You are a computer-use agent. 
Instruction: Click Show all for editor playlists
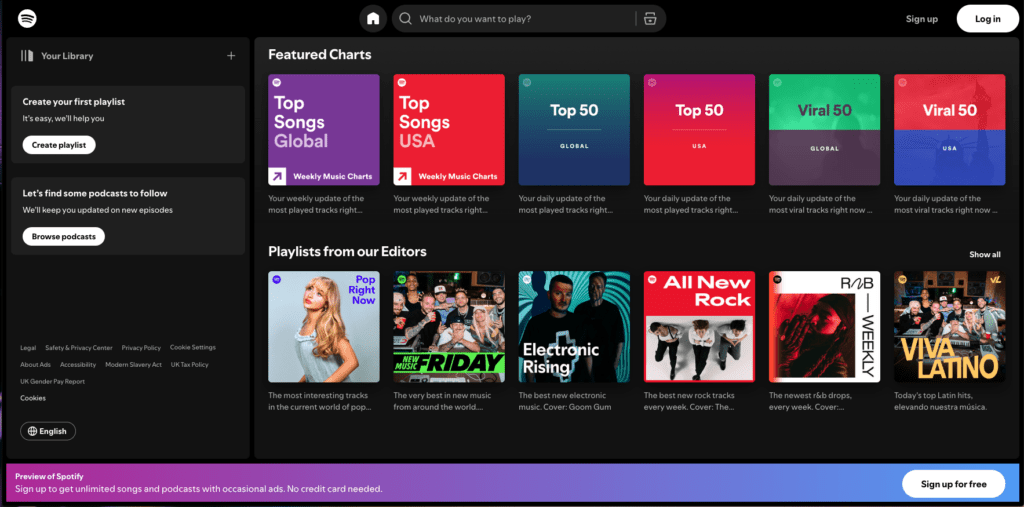pyautogui.click(x=984, y=255)
